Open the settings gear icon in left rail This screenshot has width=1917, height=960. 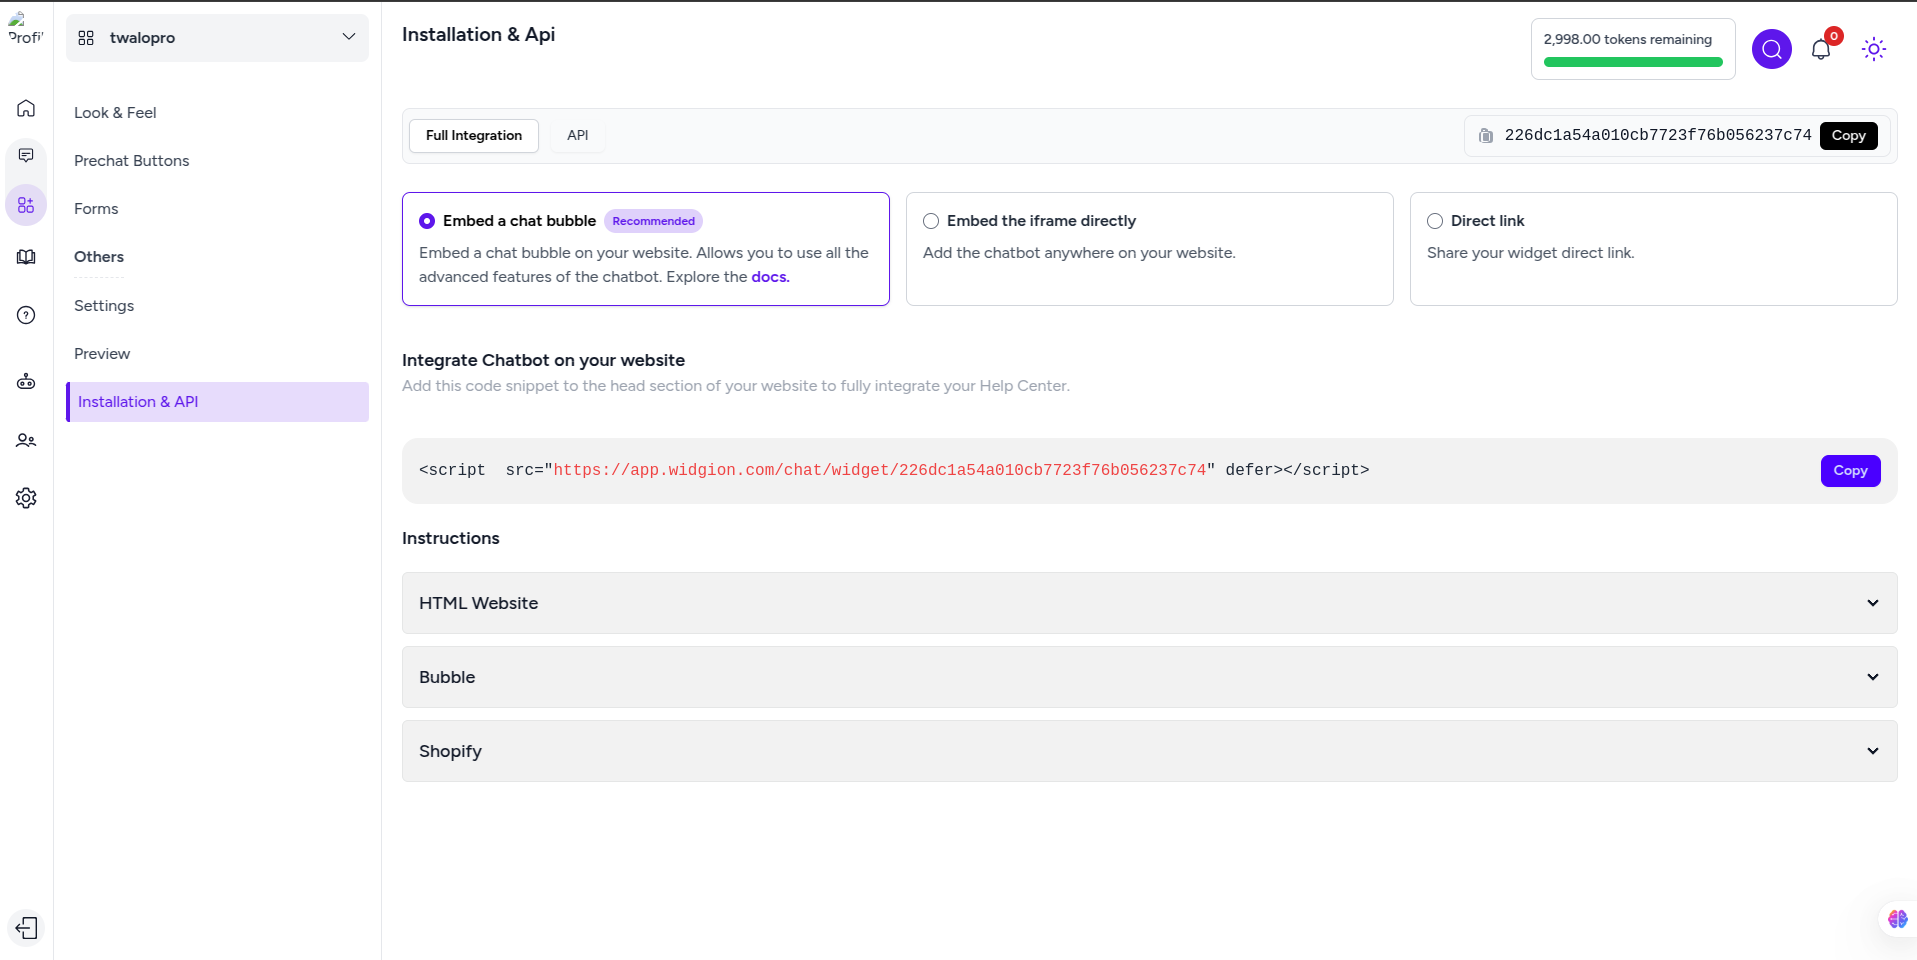coord(26,498)
